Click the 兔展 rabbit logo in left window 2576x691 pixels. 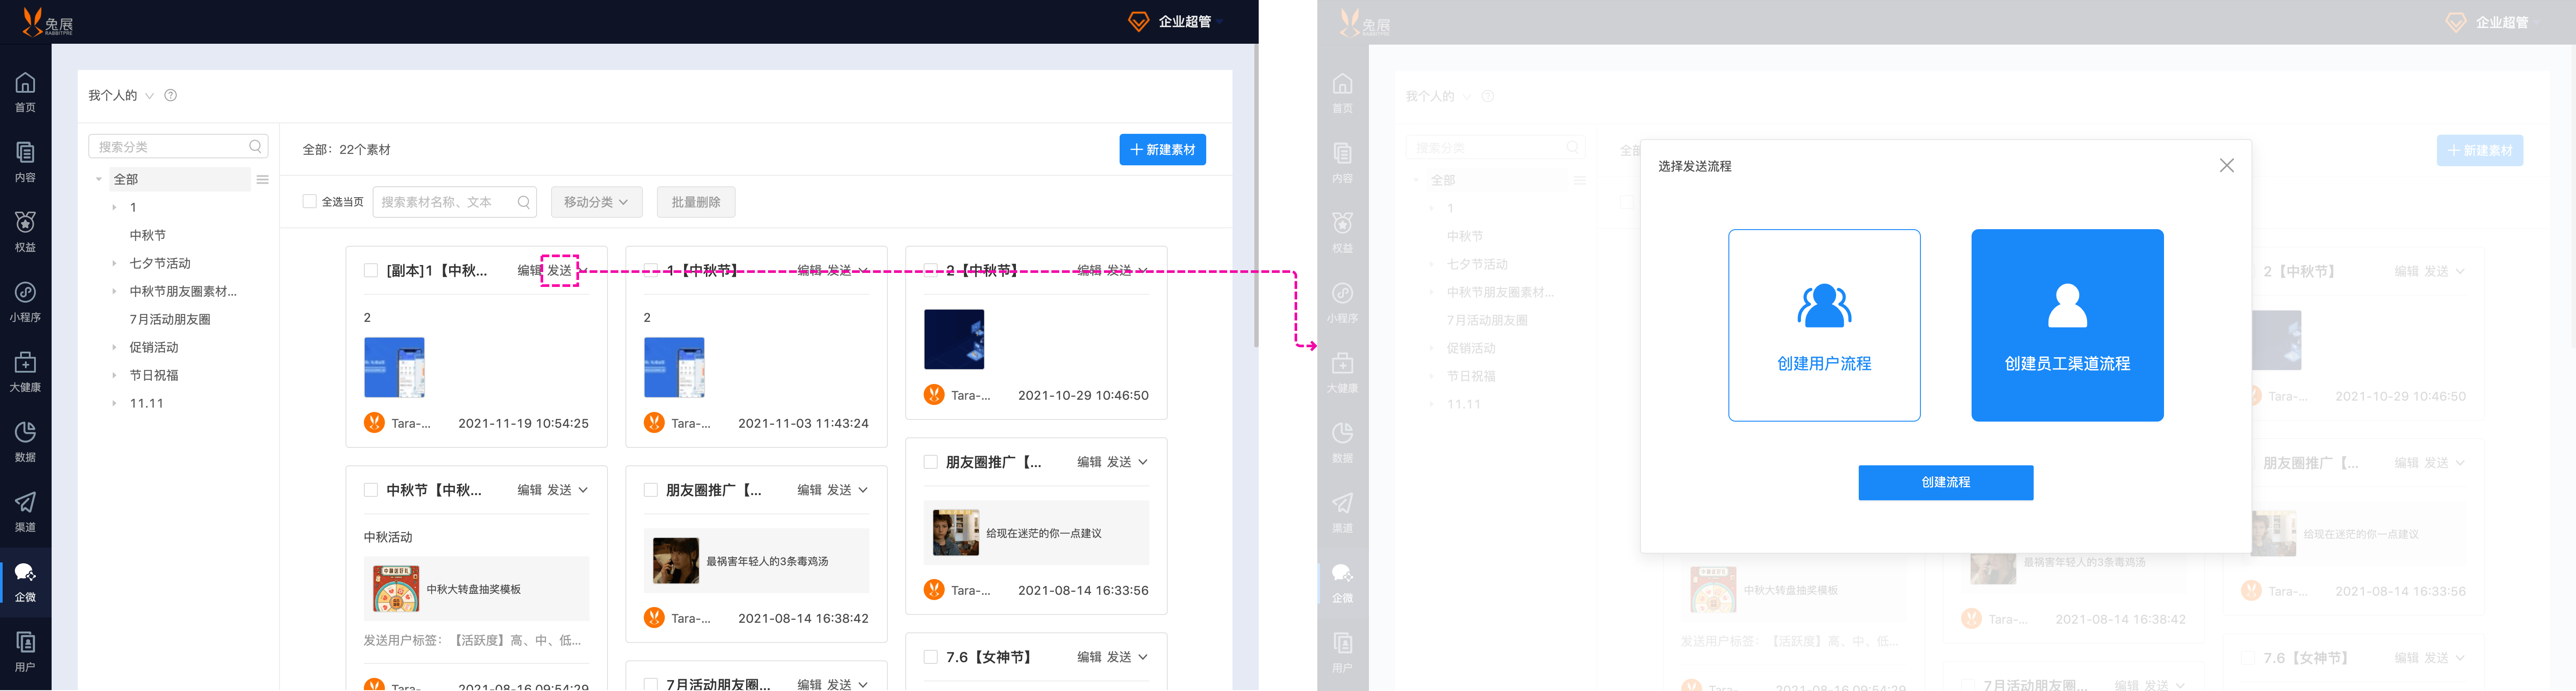click(46, 22)
